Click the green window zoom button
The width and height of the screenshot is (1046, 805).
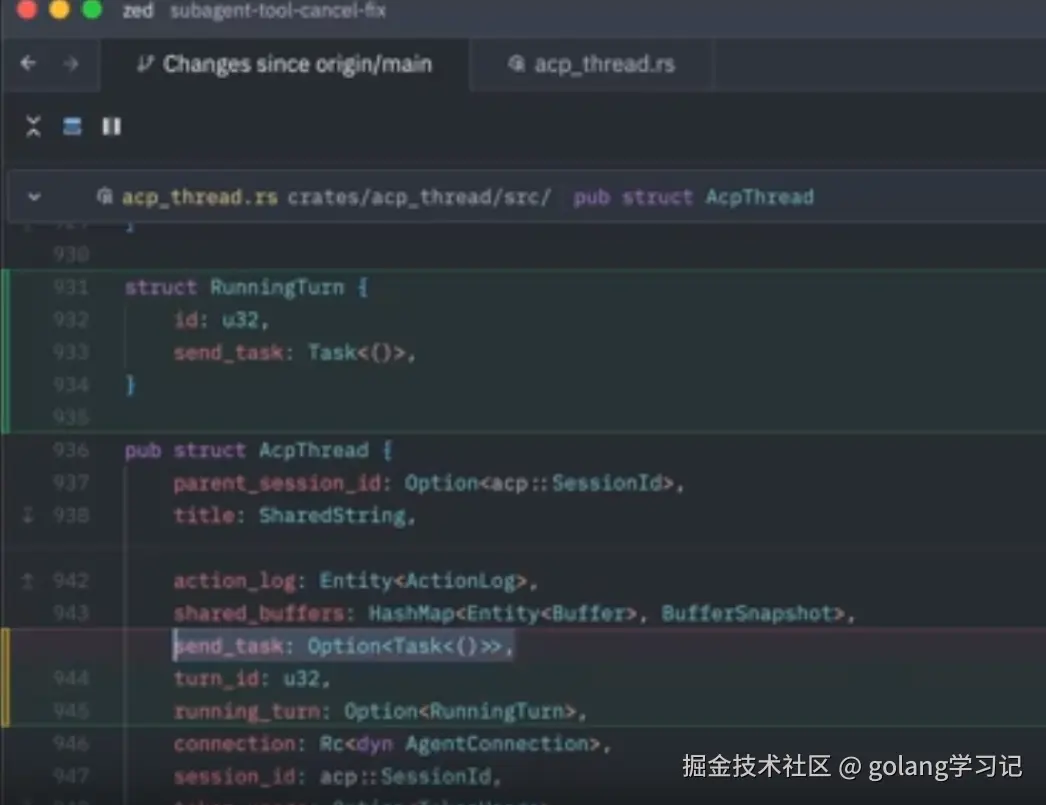coord(92,9)
